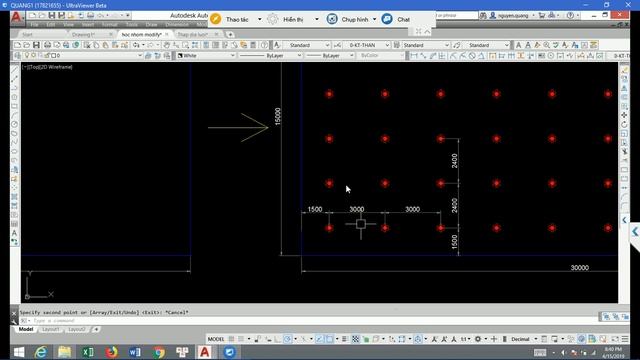Toggle Clean Screen icon in status bar
This screenshot has height=360, width=640.
615,339
